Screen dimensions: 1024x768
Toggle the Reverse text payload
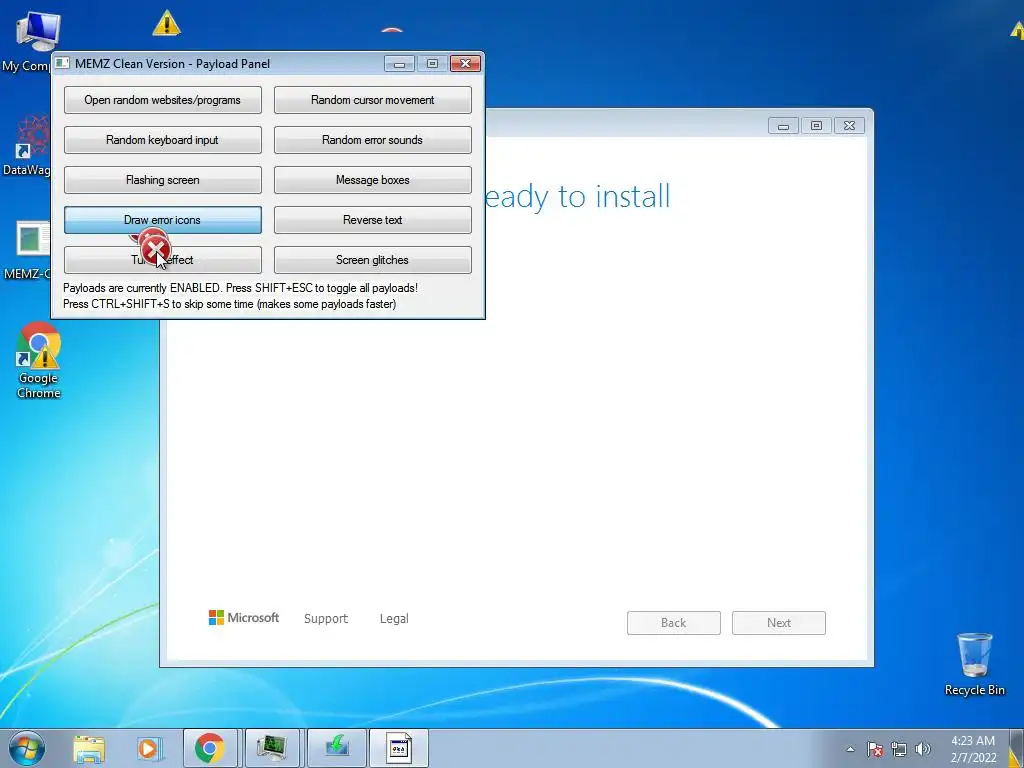click(x=372, y=219)
